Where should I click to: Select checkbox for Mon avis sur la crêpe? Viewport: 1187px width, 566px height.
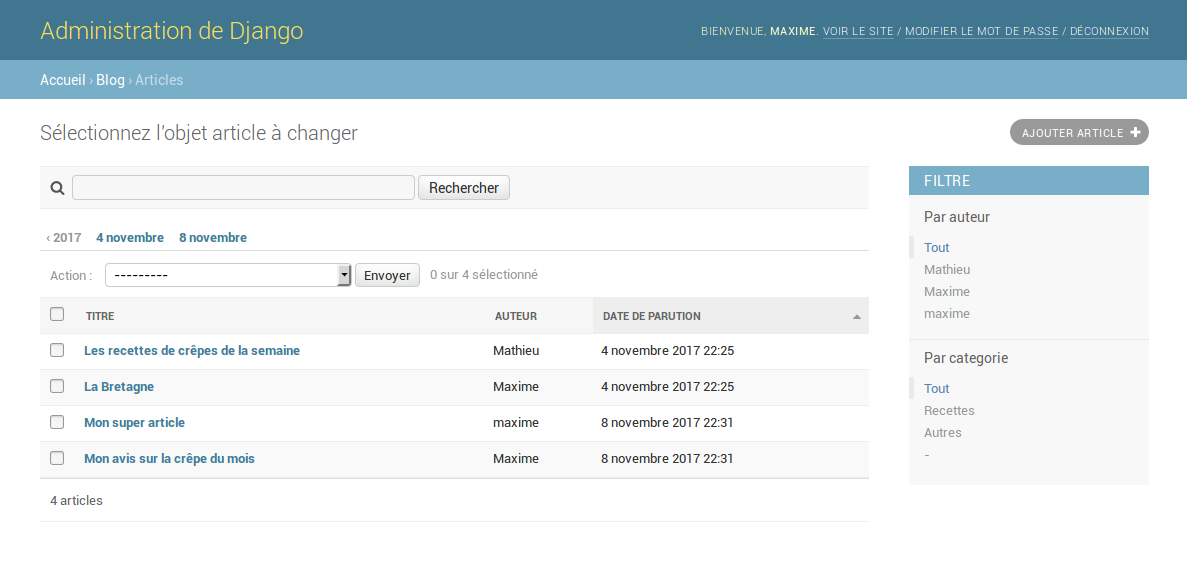(57, 458)
